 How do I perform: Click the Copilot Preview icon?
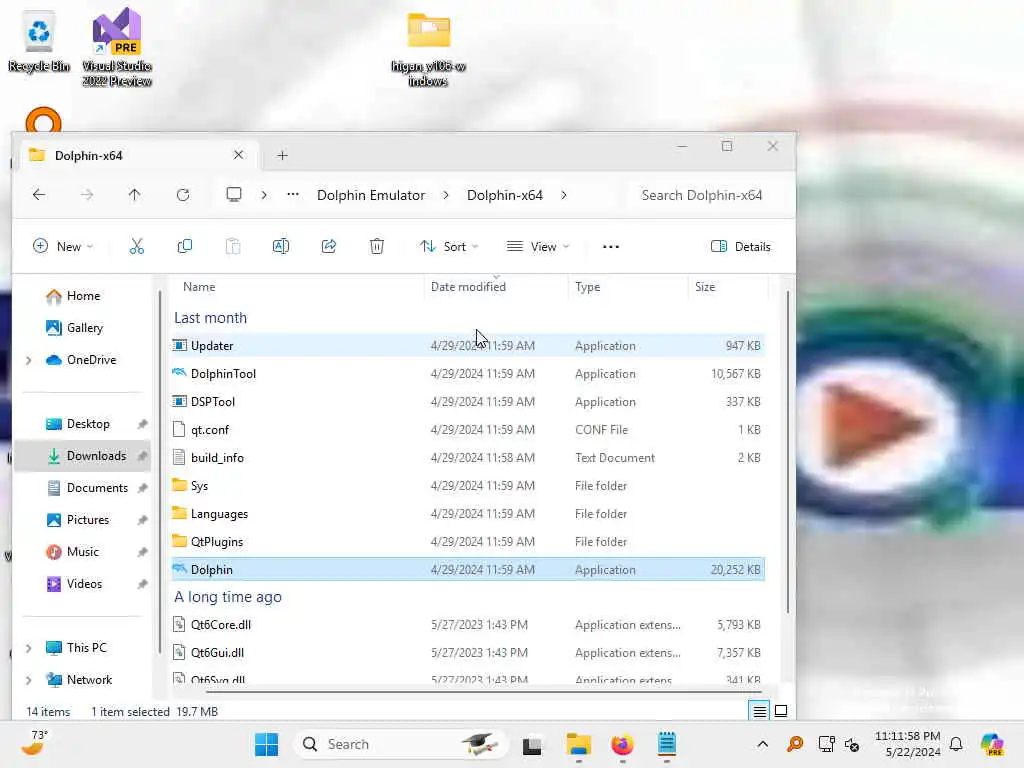pyautogui.click(x=992, y=744)
